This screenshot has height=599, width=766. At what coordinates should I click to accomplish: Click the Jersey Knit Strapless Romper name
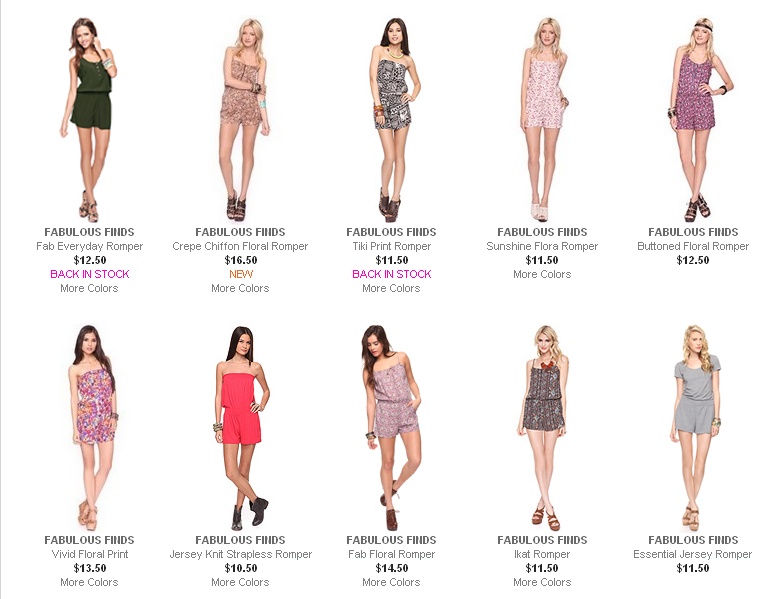pos(240,555)
